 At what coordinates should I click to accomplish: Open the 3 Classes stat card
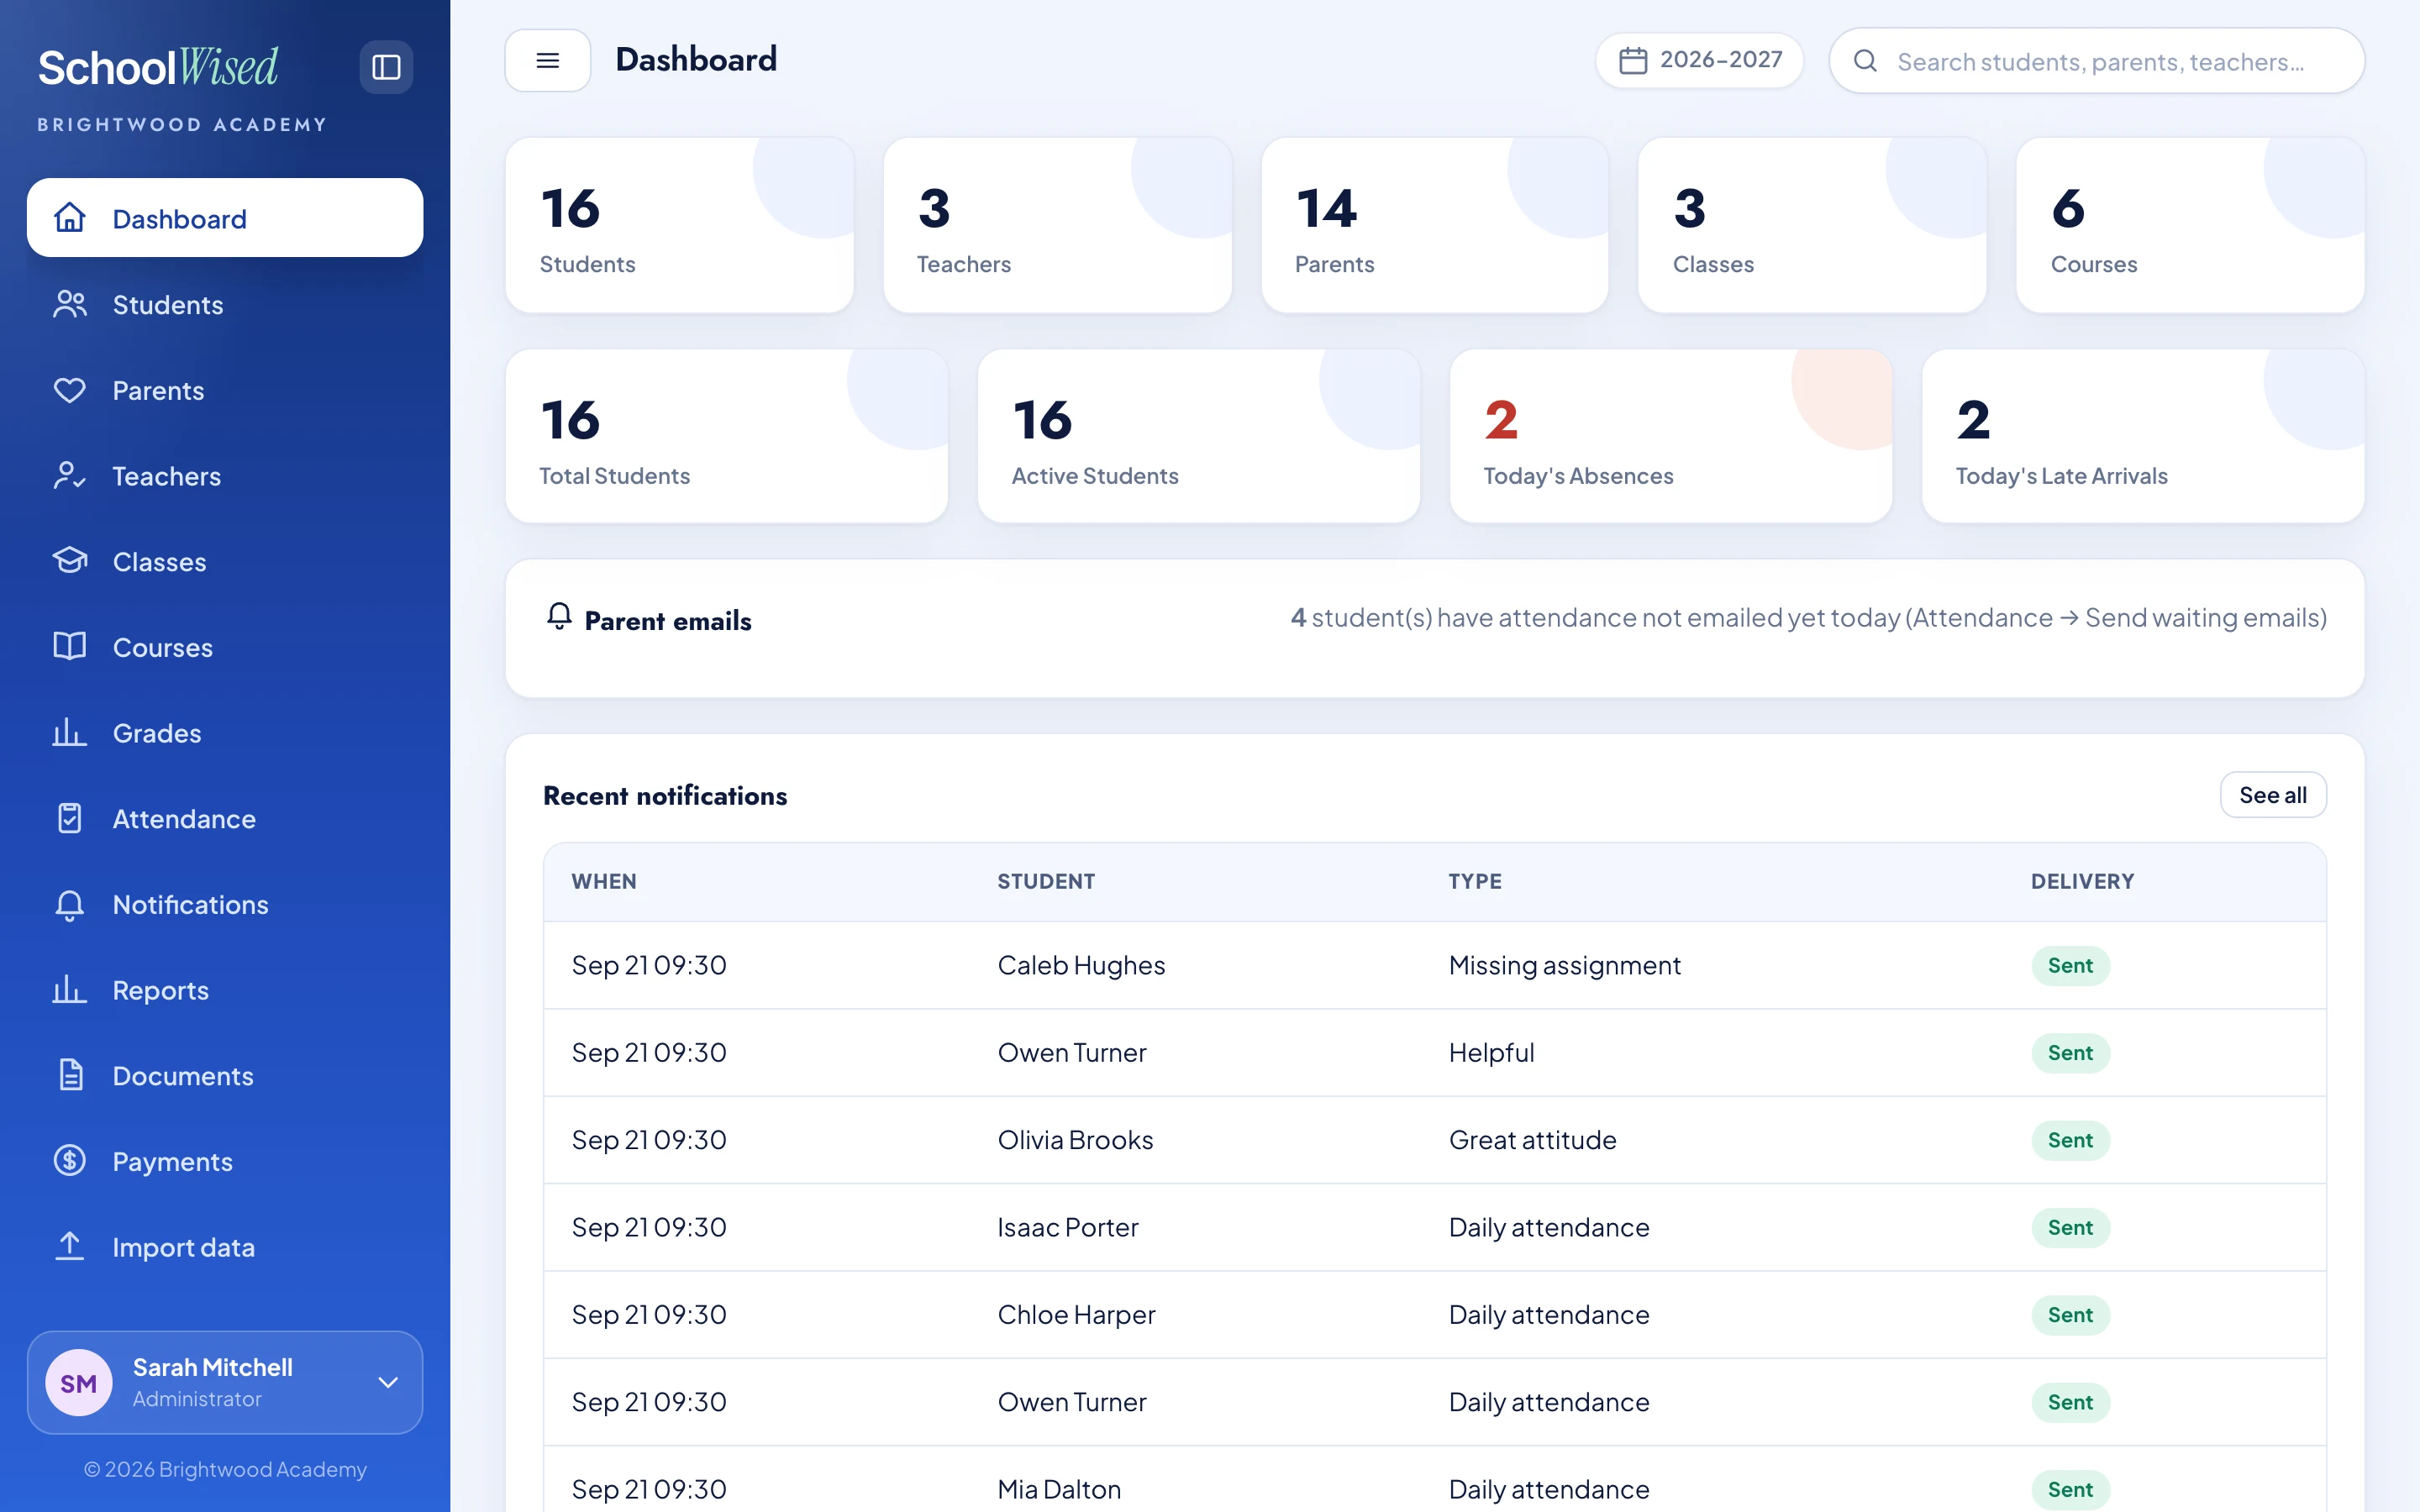(x=1812, y=225)
